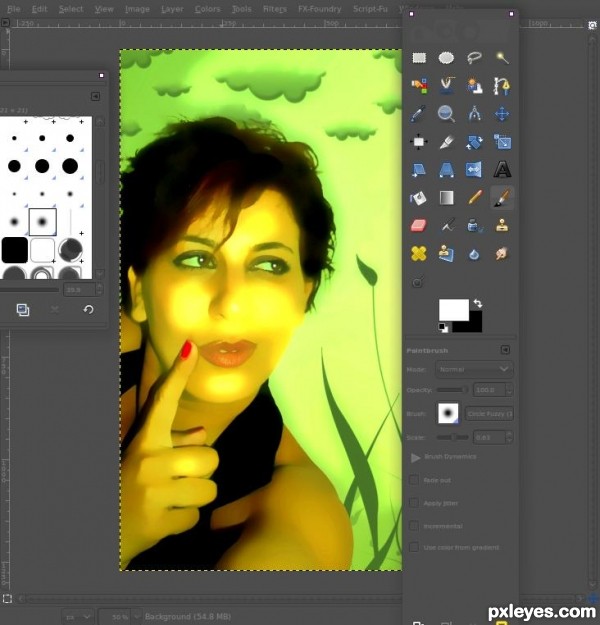Select the Heal tool
This screenshot has width=600, height=625.
[x=419, y=254]
